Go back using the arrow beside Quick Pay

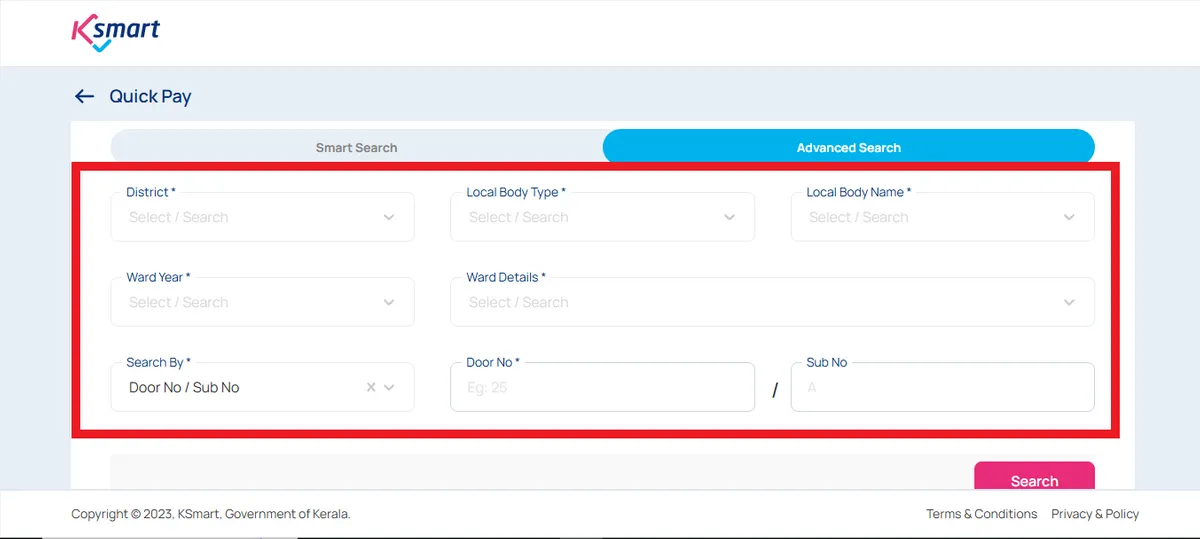tap(84, 96)
